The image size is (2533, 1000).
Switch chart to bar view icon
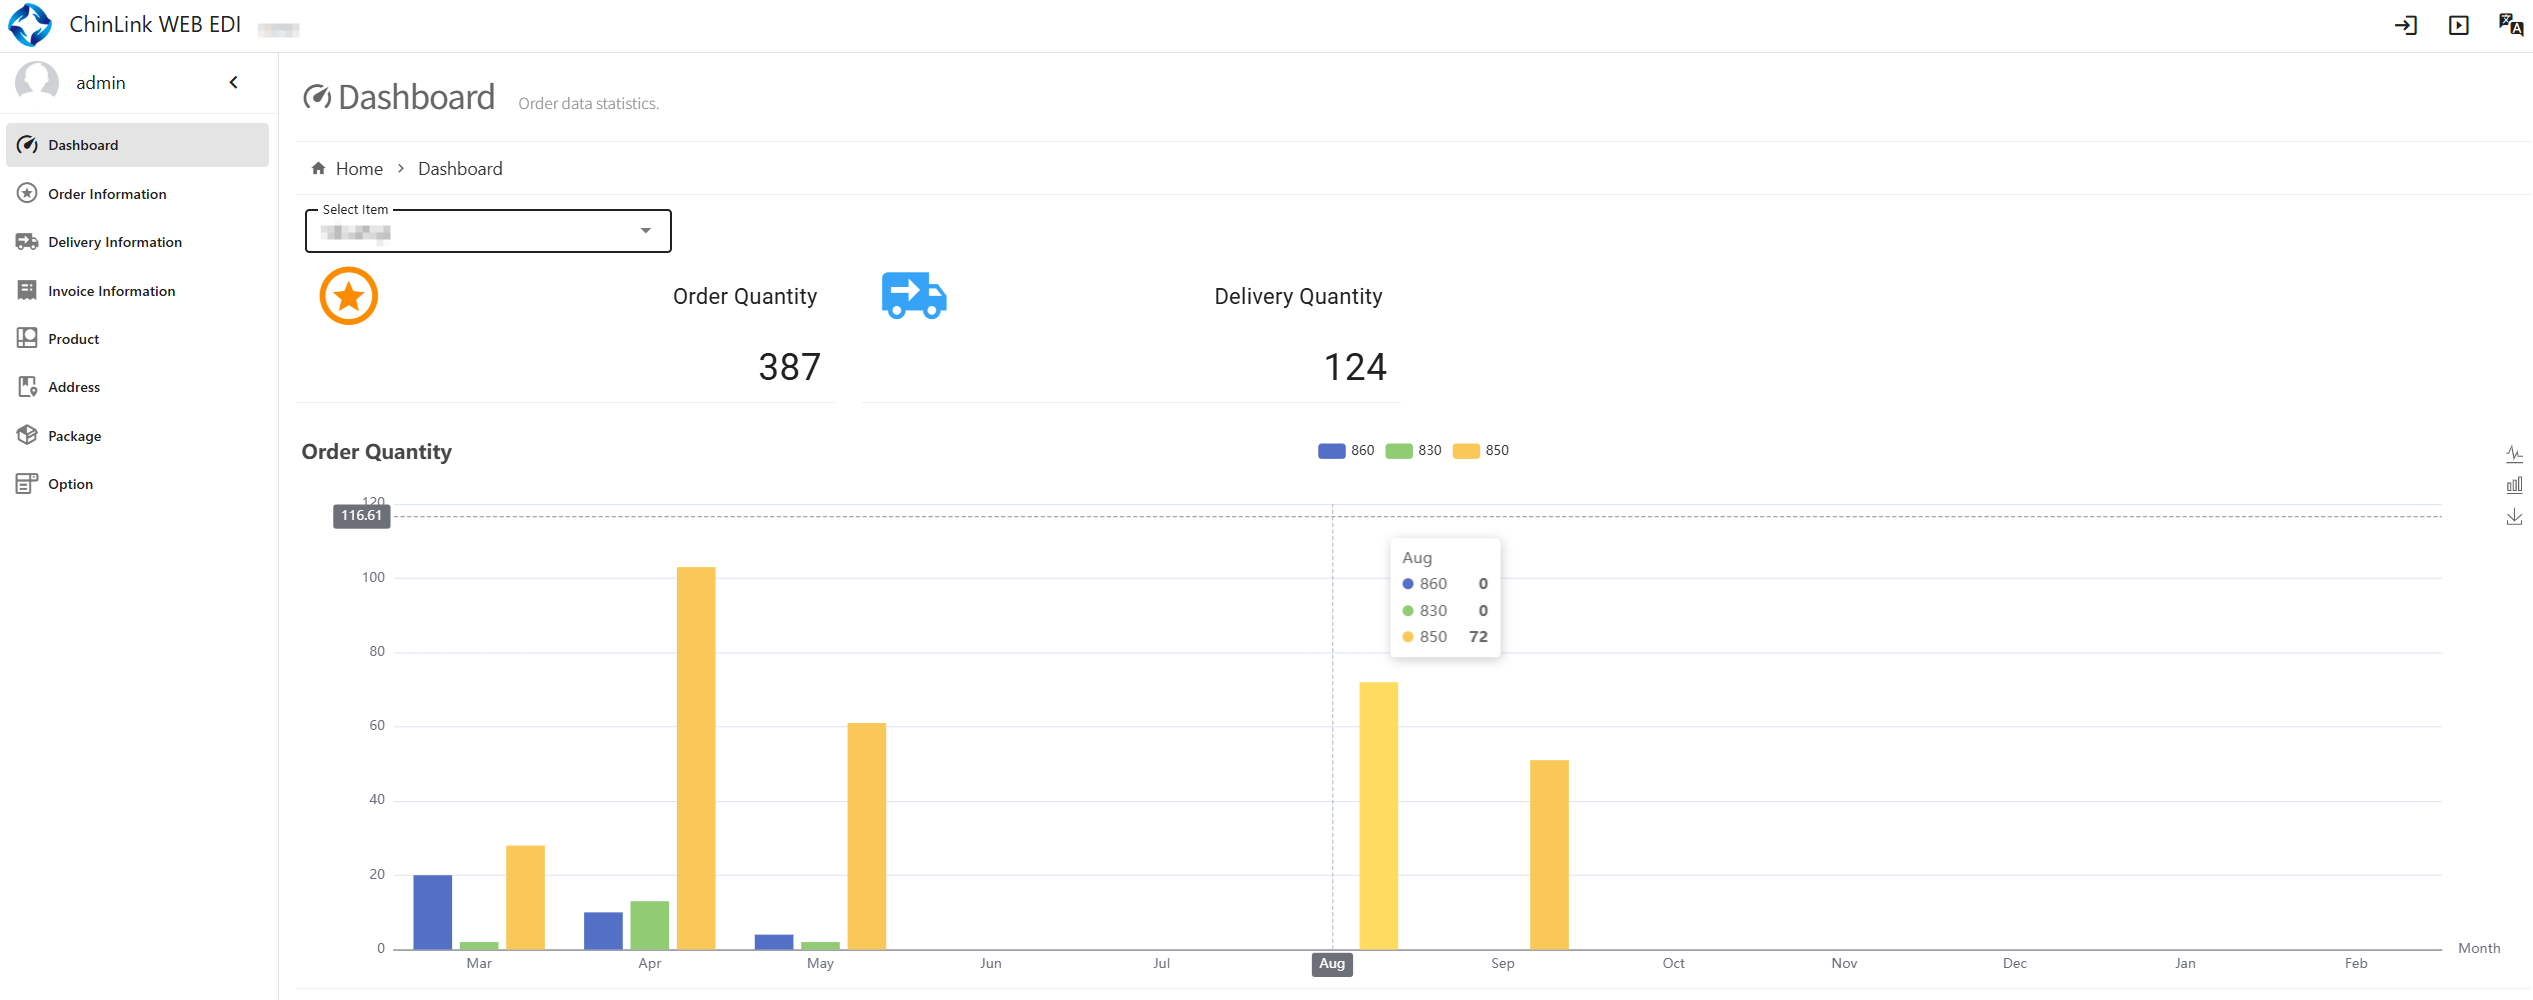point(2514,485)
